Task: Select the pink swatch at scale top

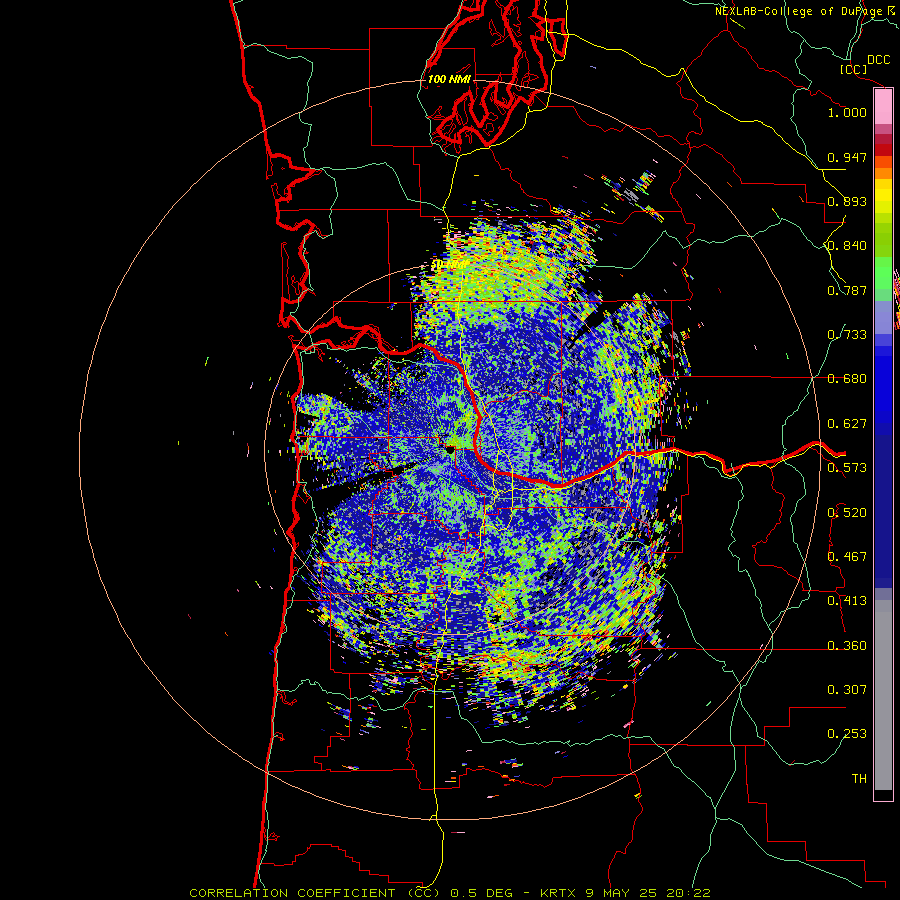Action: pos(883,106)
